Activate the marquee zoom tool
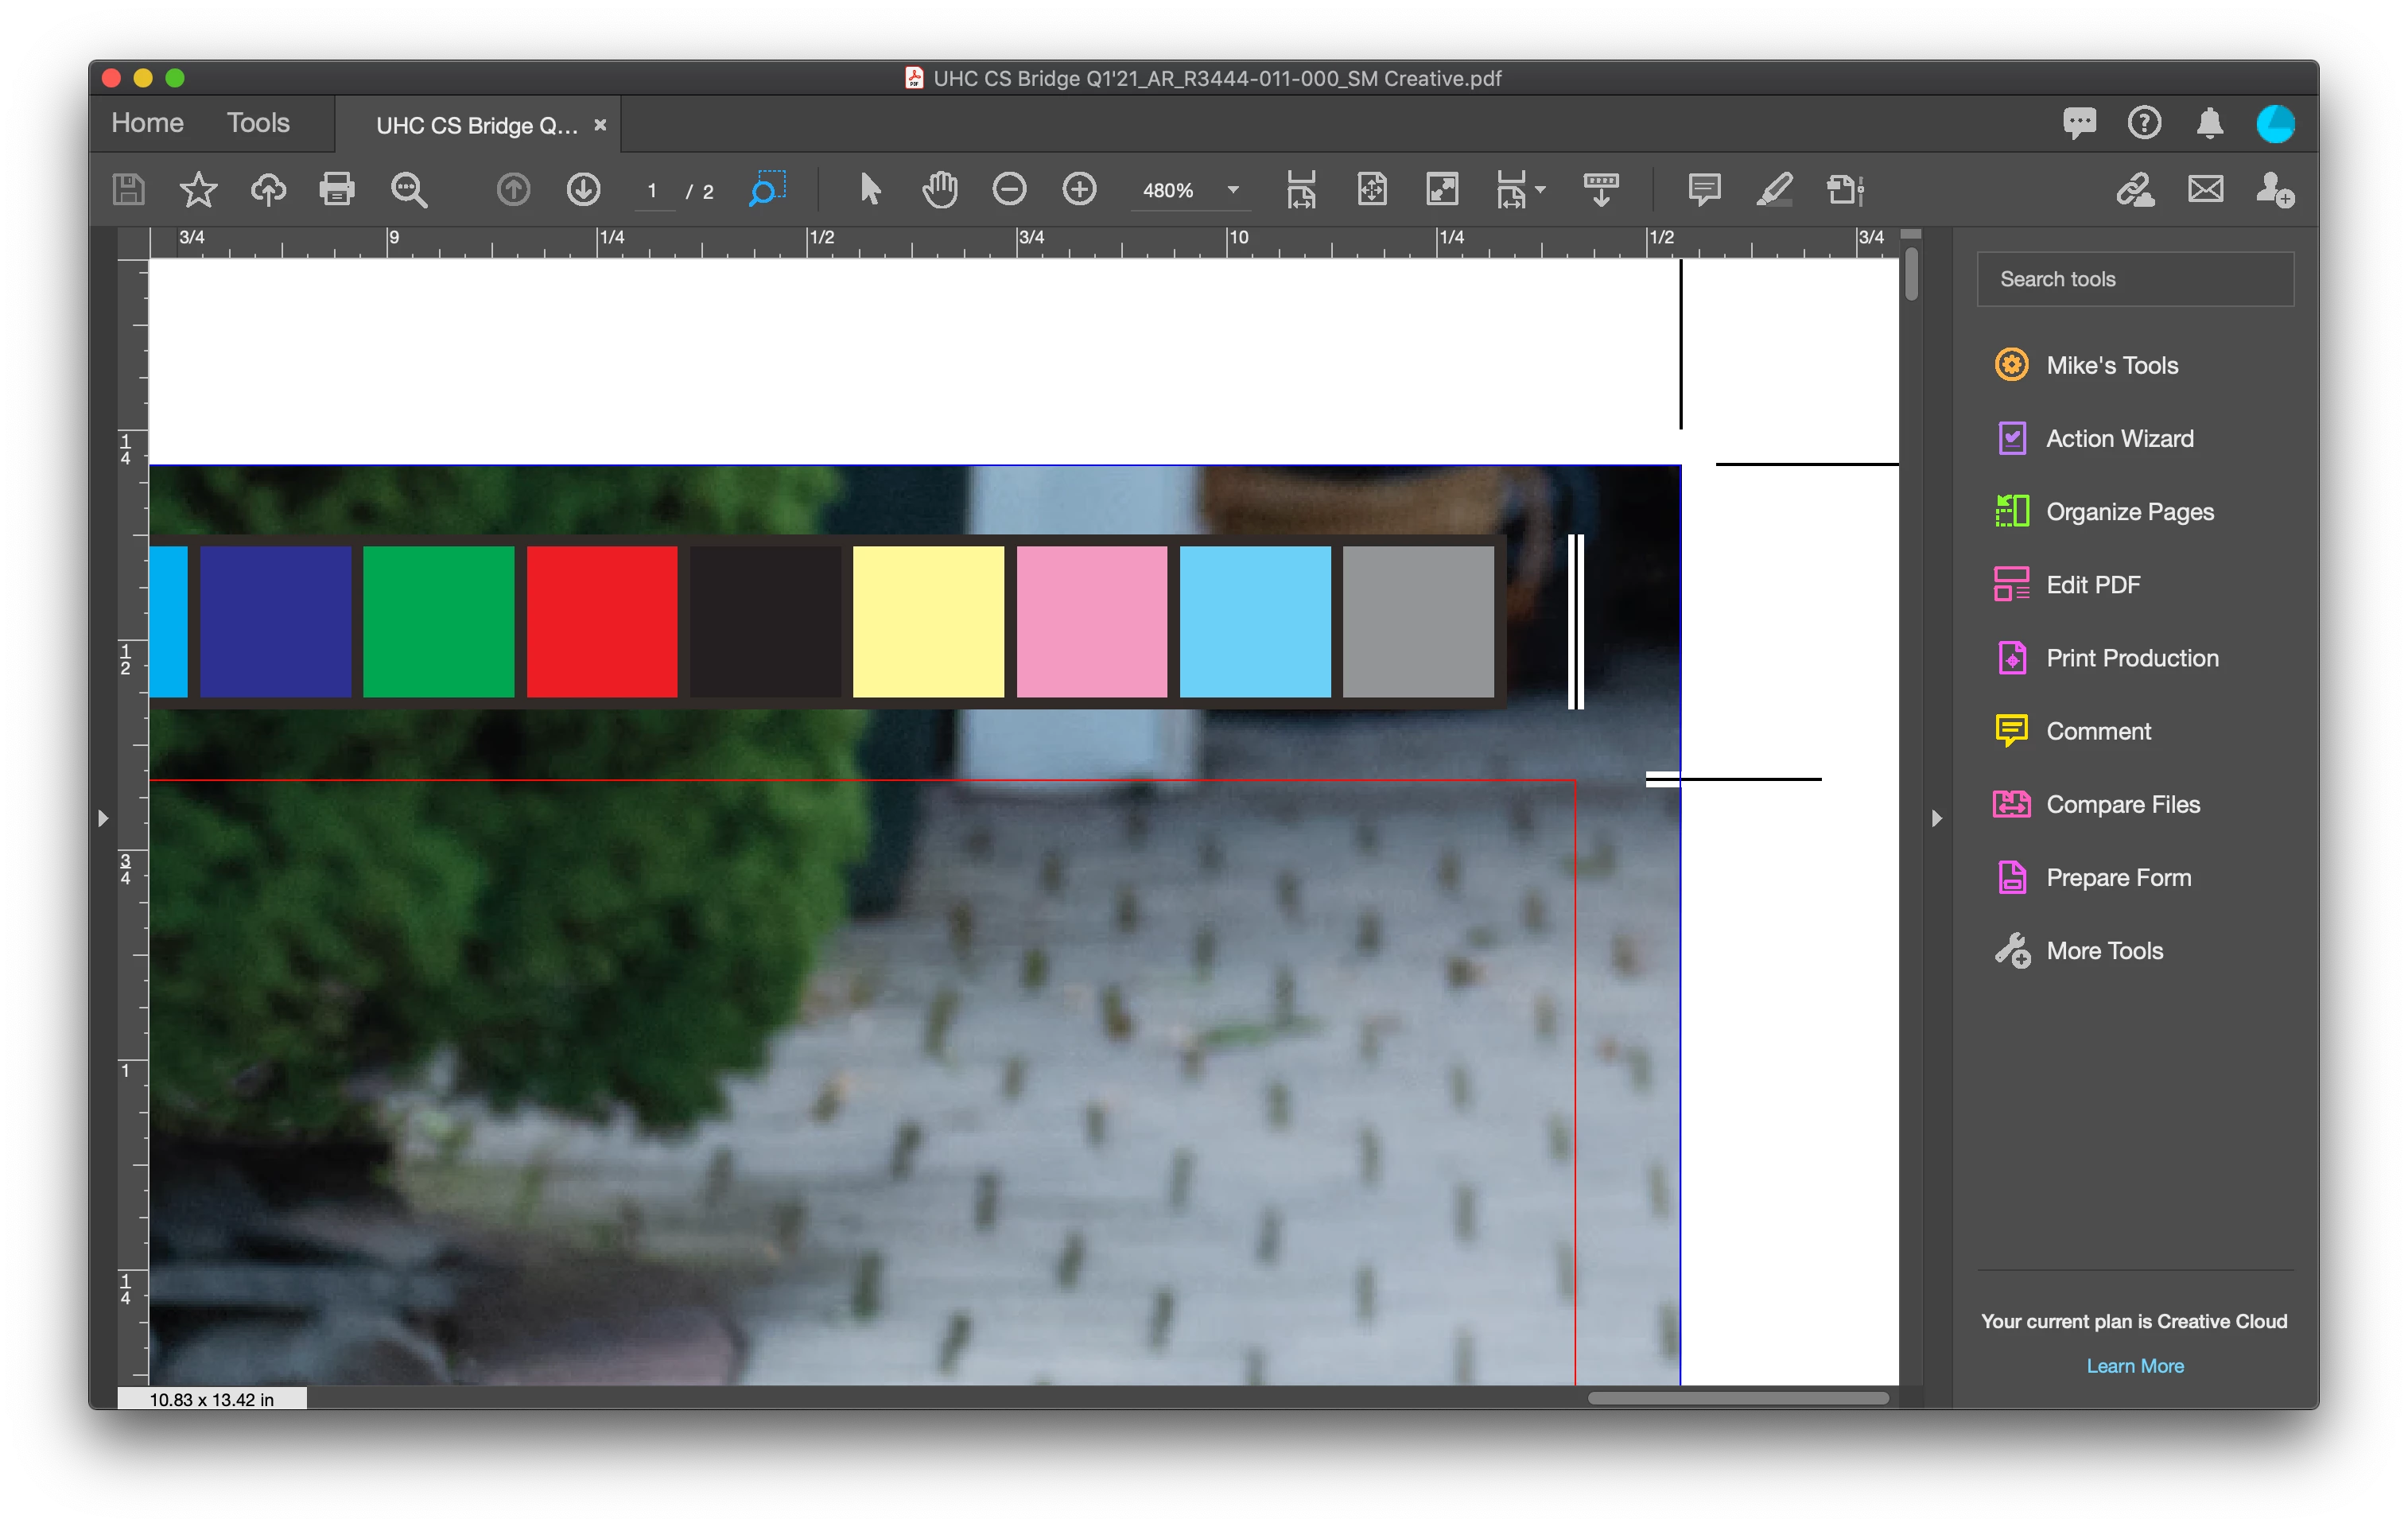 coord(766,189)
